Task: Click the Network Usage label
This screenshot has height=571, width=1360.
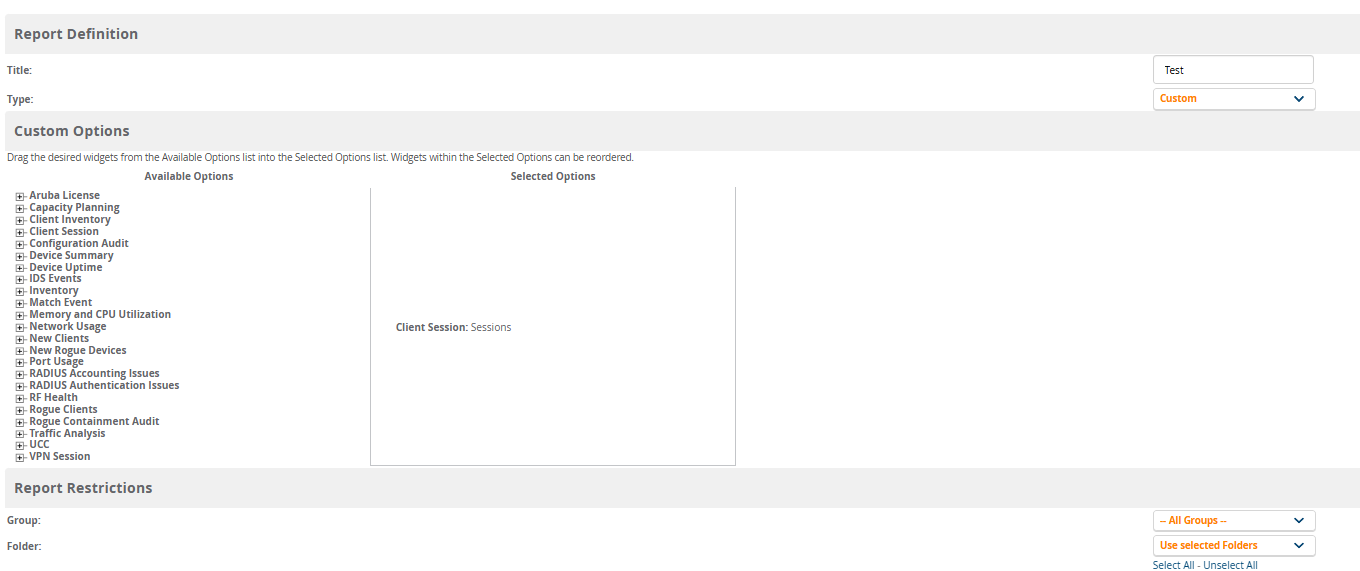Action: (68, 326)
